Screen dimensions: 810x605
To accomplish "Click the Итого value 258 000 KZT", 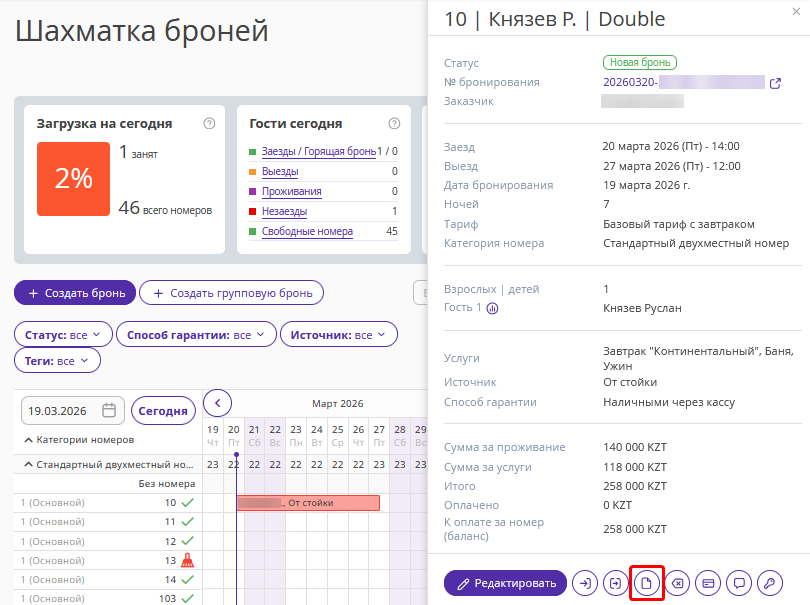I will pyautogui.click(x=635, y=486).
